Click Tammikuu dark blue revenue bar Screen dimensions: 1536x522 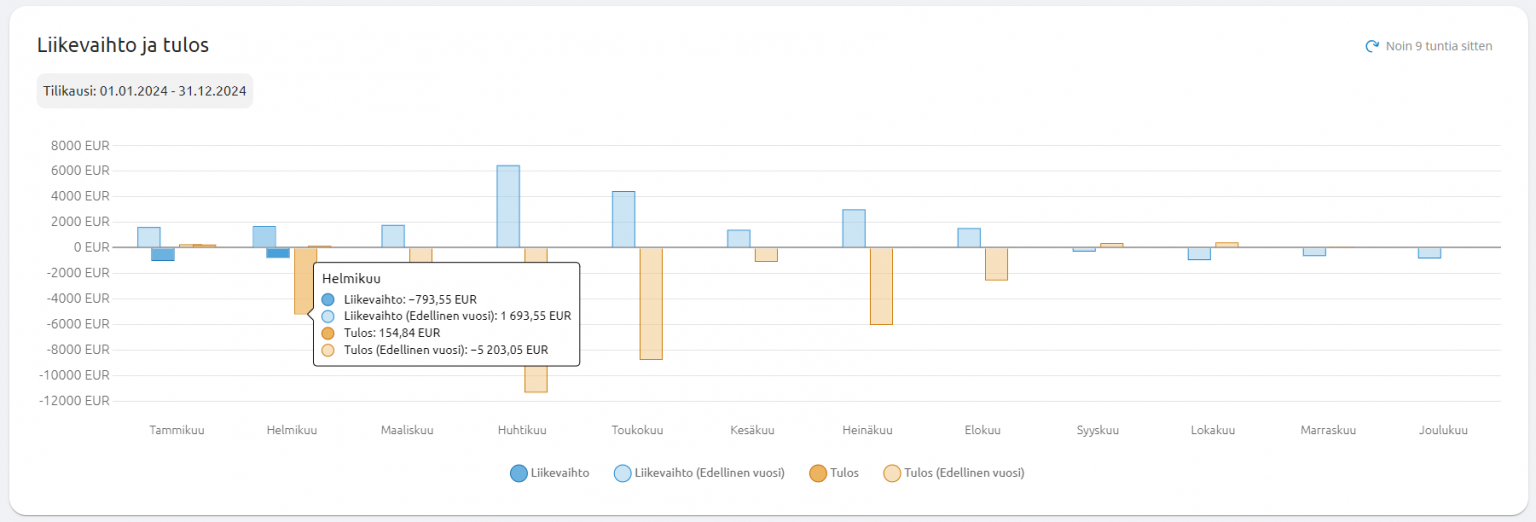pos(163,254)
